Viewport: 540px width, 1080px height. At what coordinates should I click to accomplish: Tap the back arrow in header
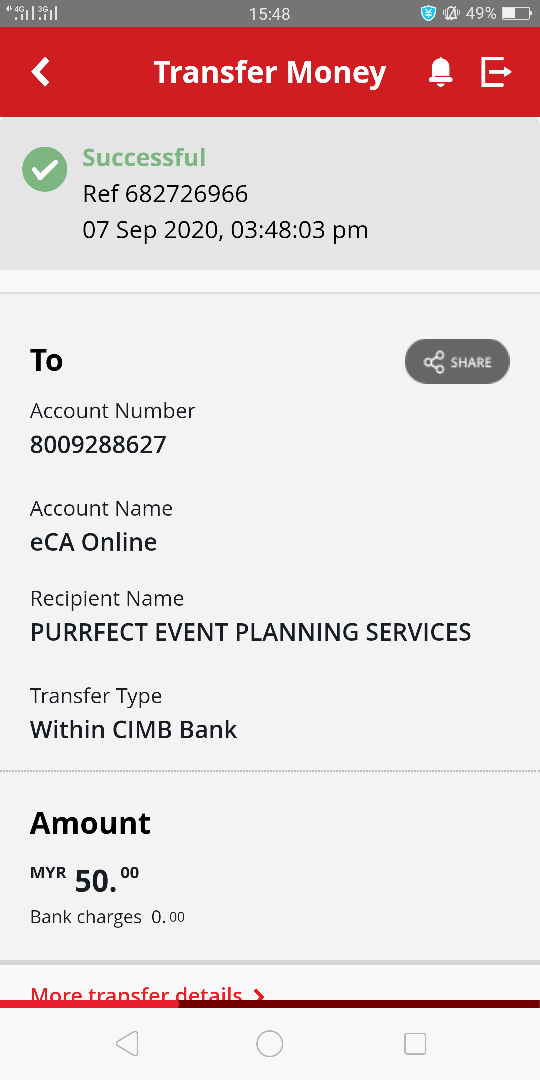pyautogui.click(x=41, y=72)
